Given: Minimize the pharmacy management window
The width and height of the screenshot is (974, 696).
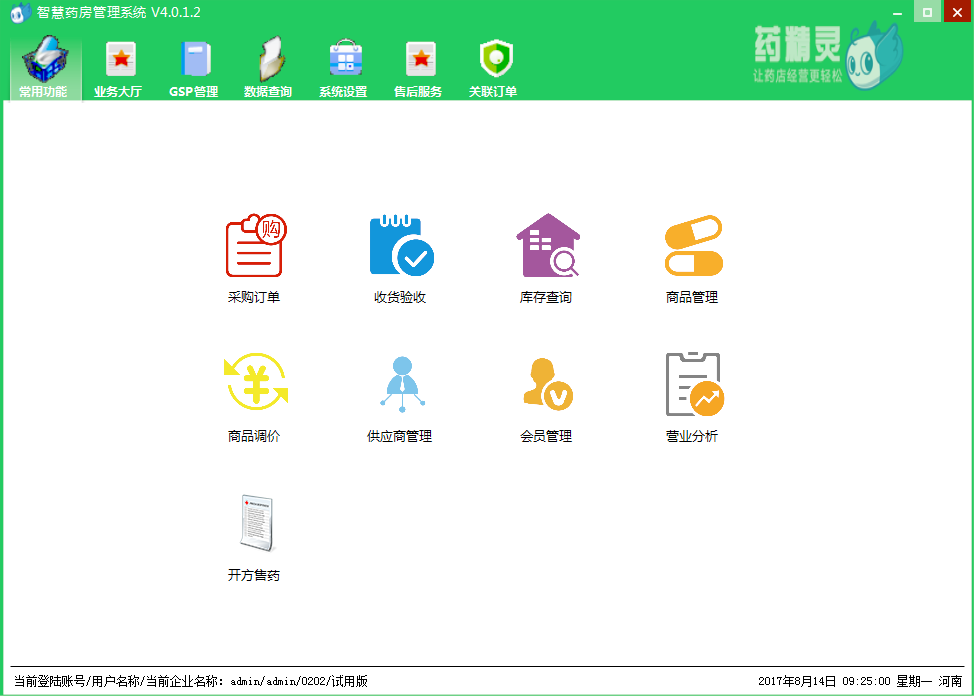Looking at the screenshot, I should pyautogui.click(x=897, y=12).
